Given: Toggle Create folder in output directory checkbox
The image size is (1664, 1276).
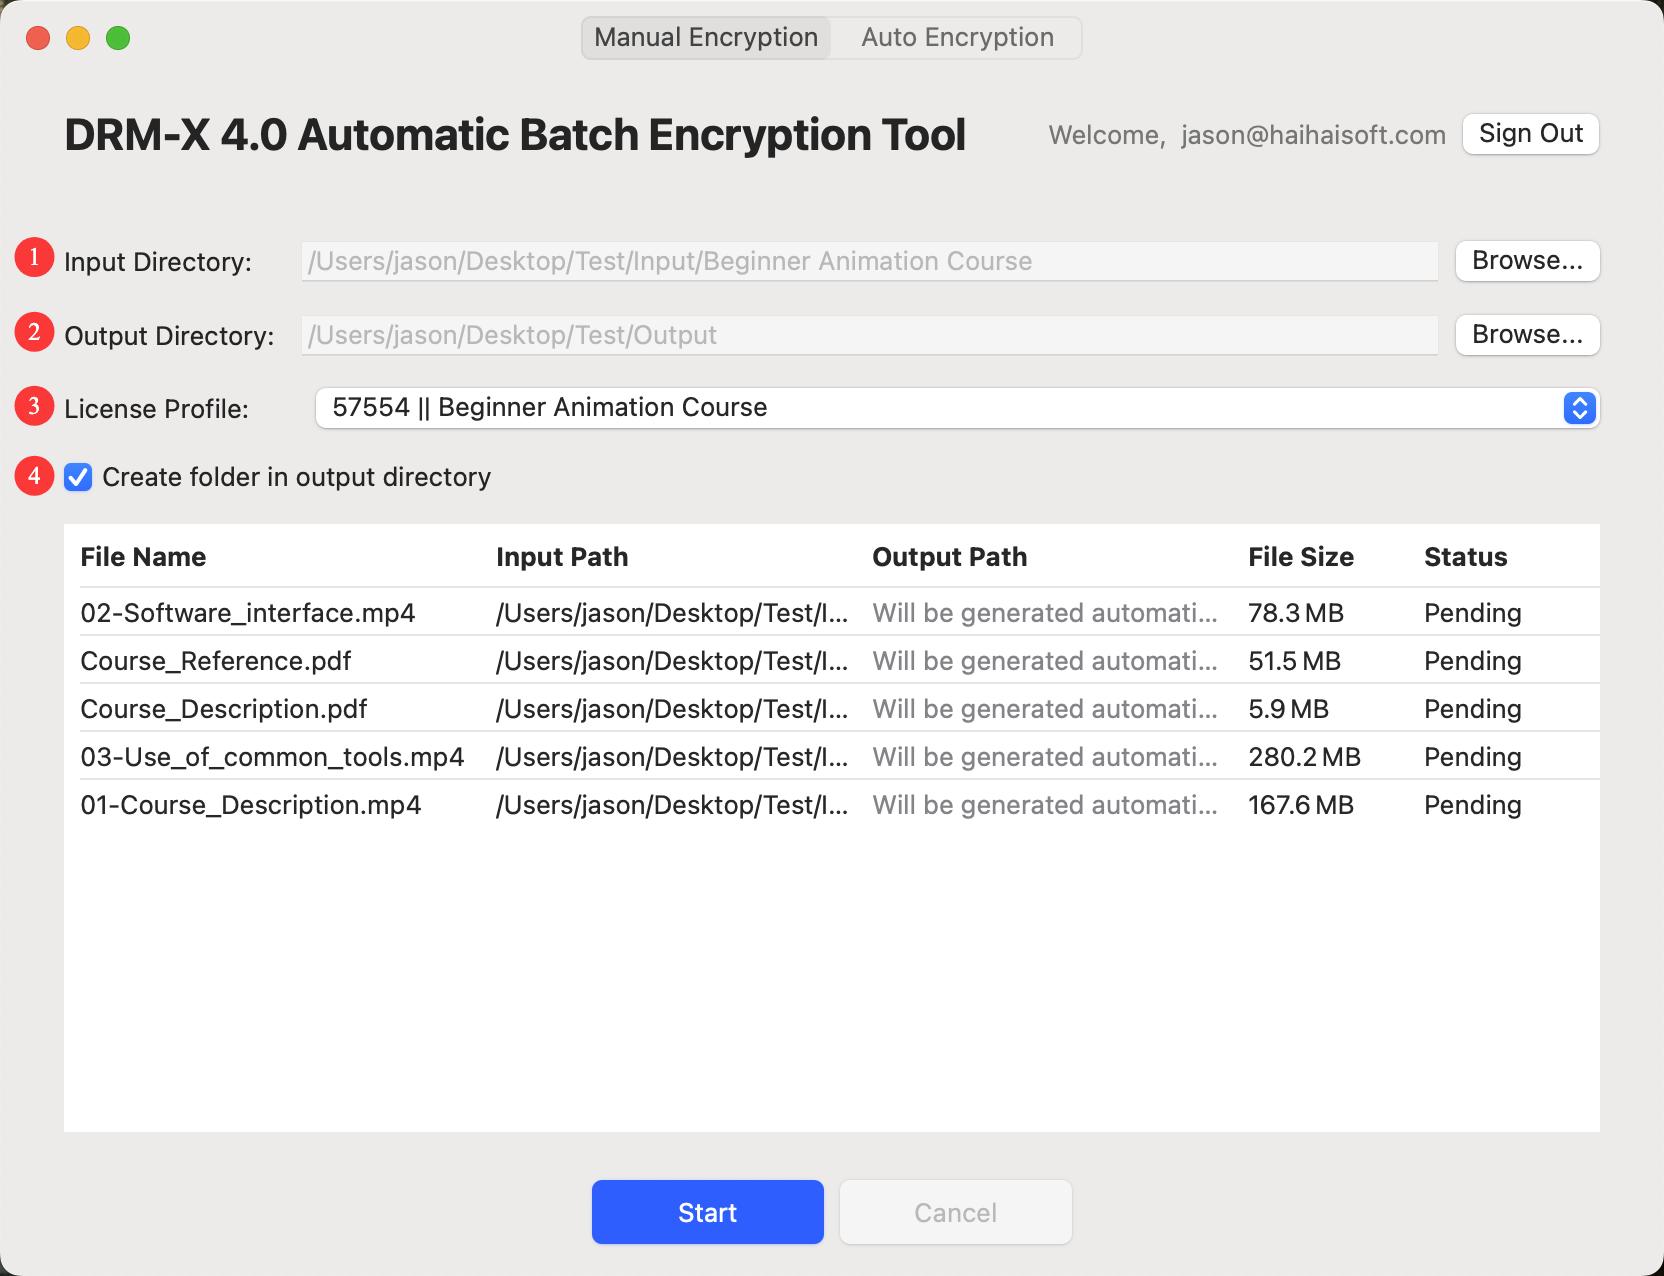Looking at the screenshot, I should (78, 478).
